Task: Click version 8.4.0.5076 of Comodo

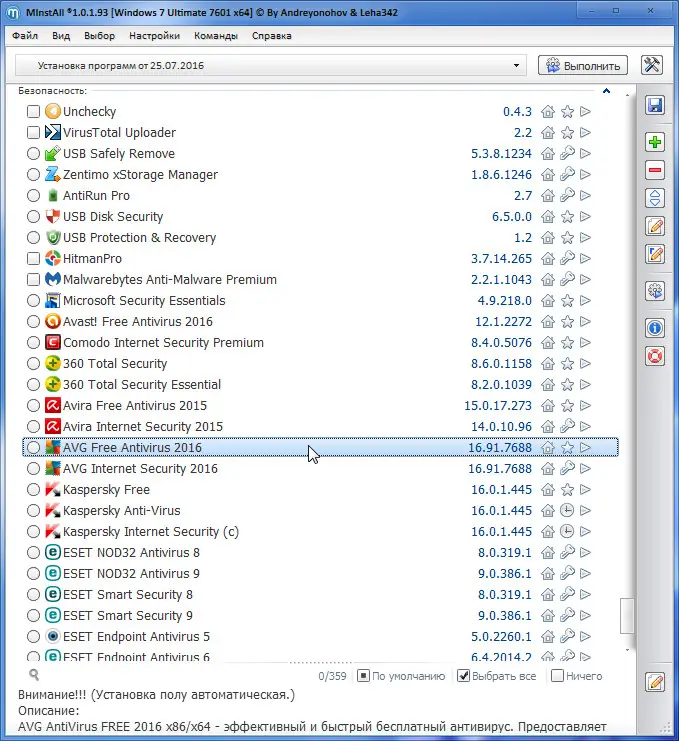Action: tap(501, 343)
